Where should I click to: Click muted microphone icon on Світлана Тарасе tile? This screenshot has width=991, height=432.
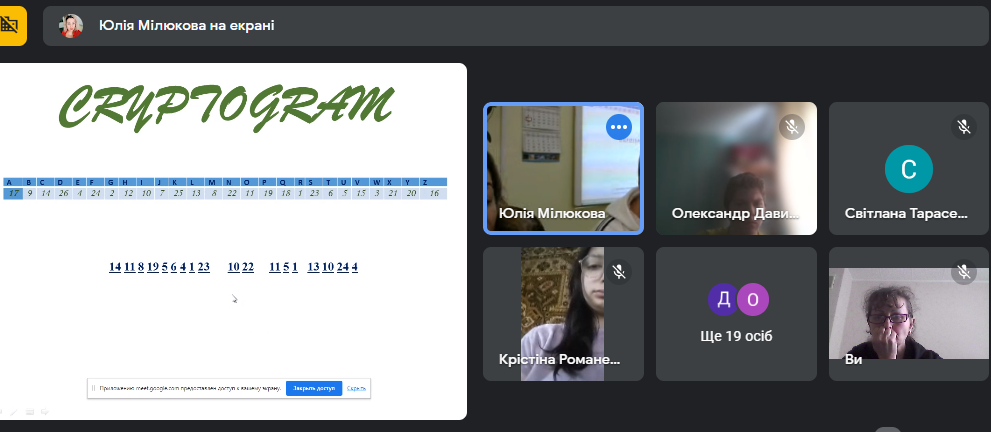click(x=964, y=127)
